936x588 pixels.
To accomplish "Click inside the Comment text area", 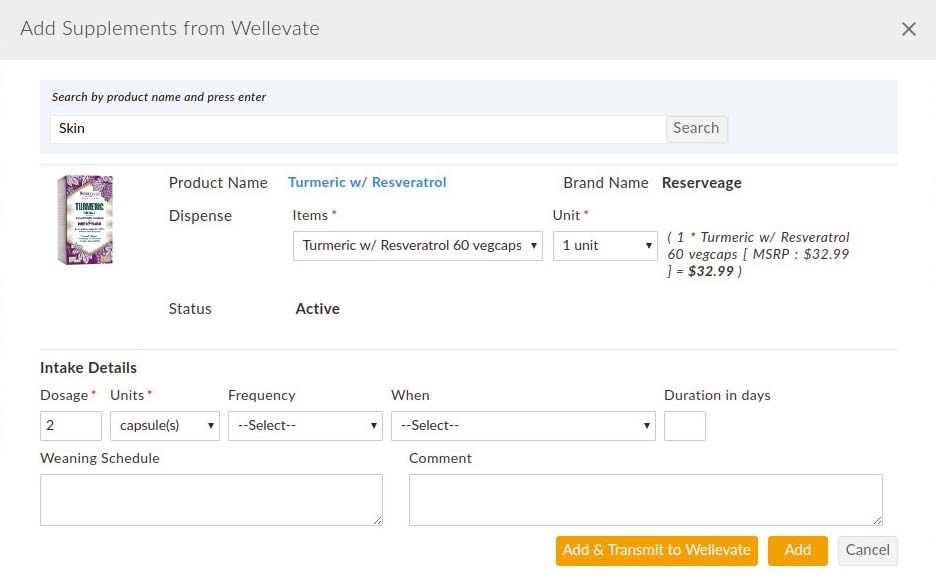I will (x=645, y=498).
